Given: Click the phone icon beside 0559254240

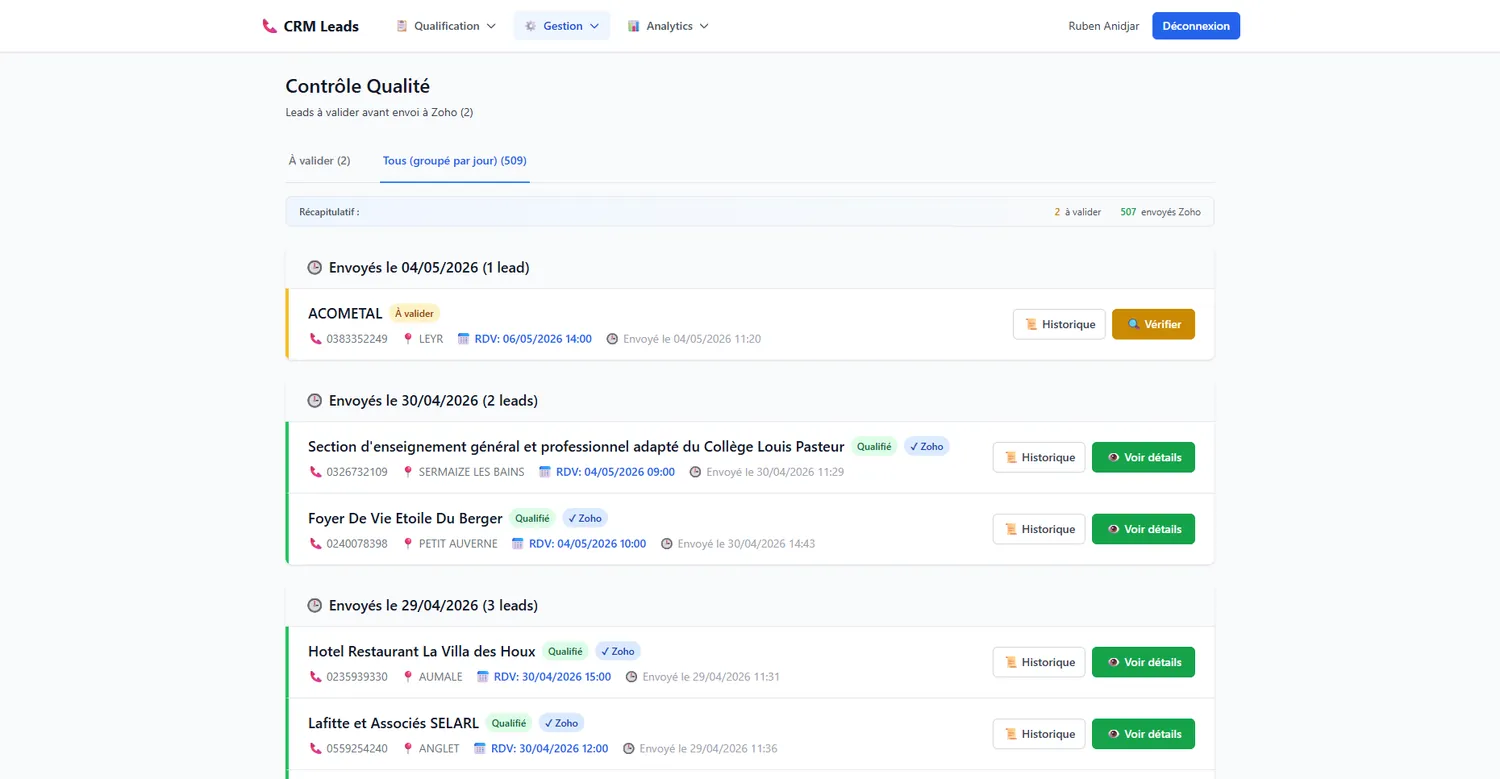Looking at the screenshot, I should (316, 749).
